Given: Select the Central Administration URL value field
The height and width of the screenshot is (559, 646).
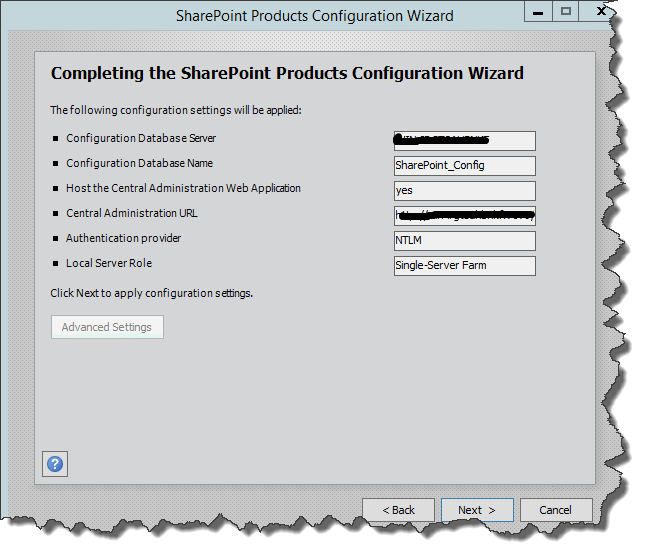Looking at the screenshot, I should tap(465, 216).
